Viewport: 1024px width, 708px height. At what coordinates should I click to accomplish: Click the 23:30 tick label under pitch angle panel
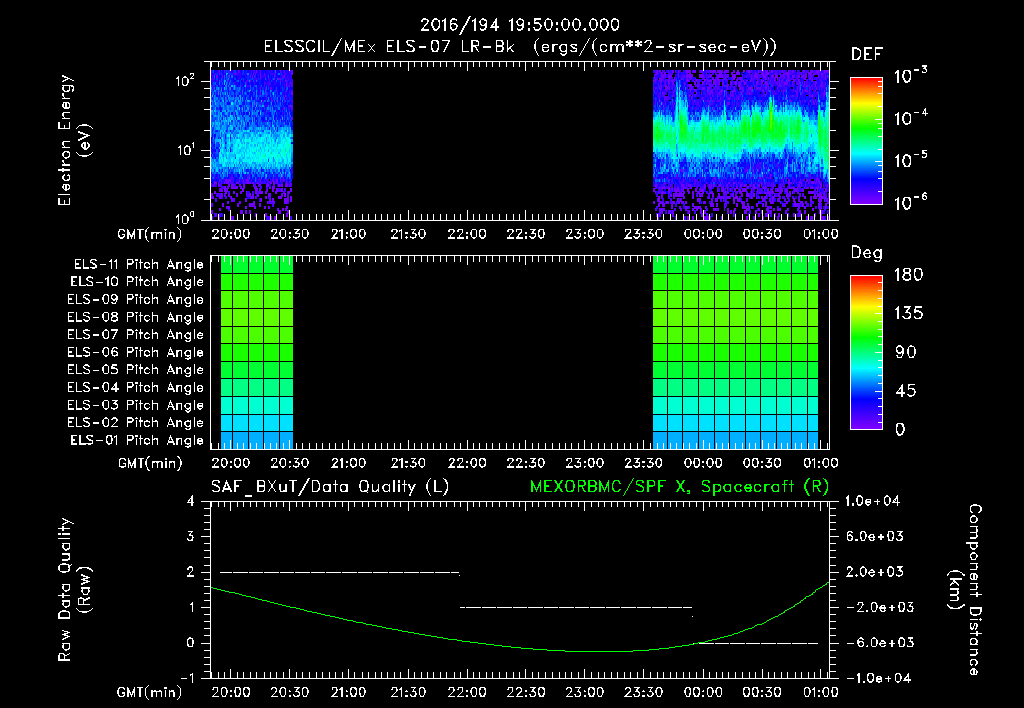(x=643, y=464)
